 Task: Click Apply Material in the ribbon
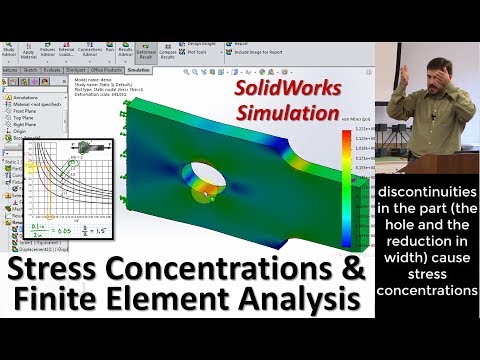(28, 52)
